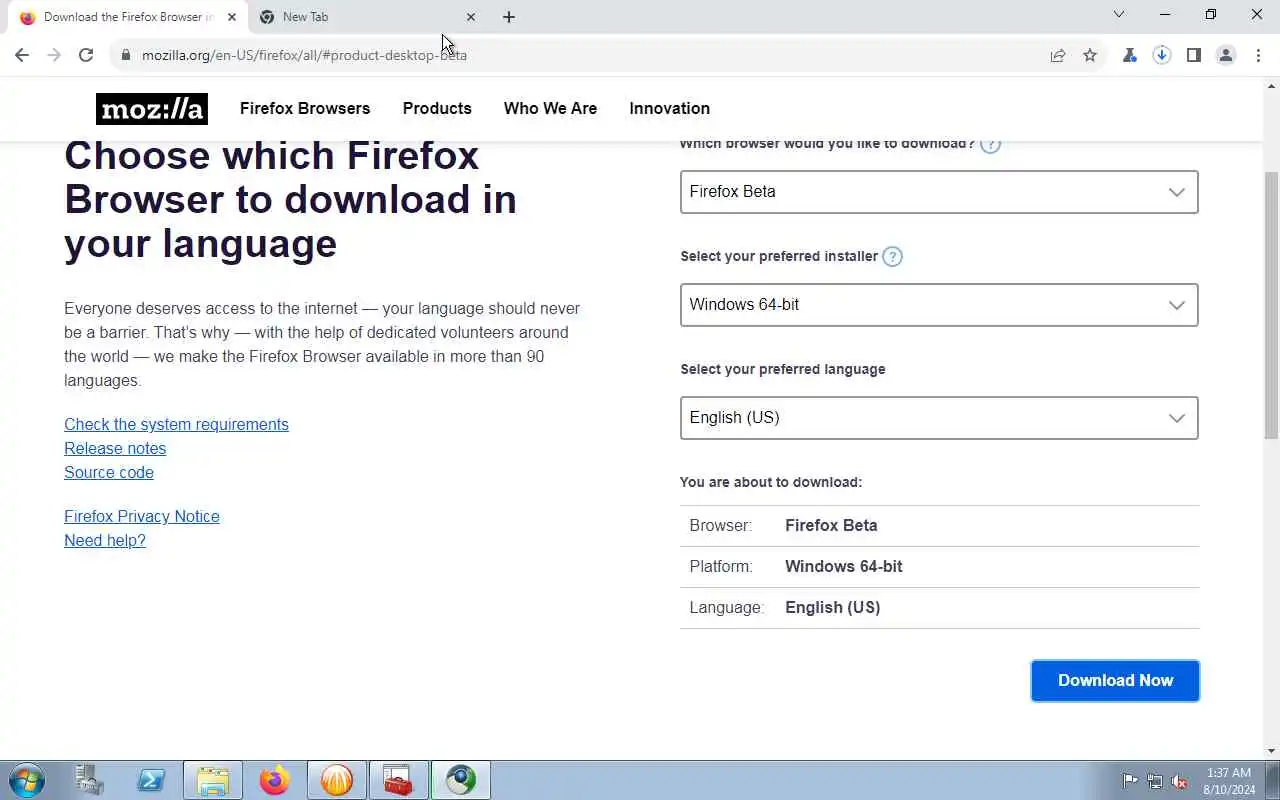Open the Firefox Browsers menu
This screenshot has width=1280, height=800.
click(305, 108)
